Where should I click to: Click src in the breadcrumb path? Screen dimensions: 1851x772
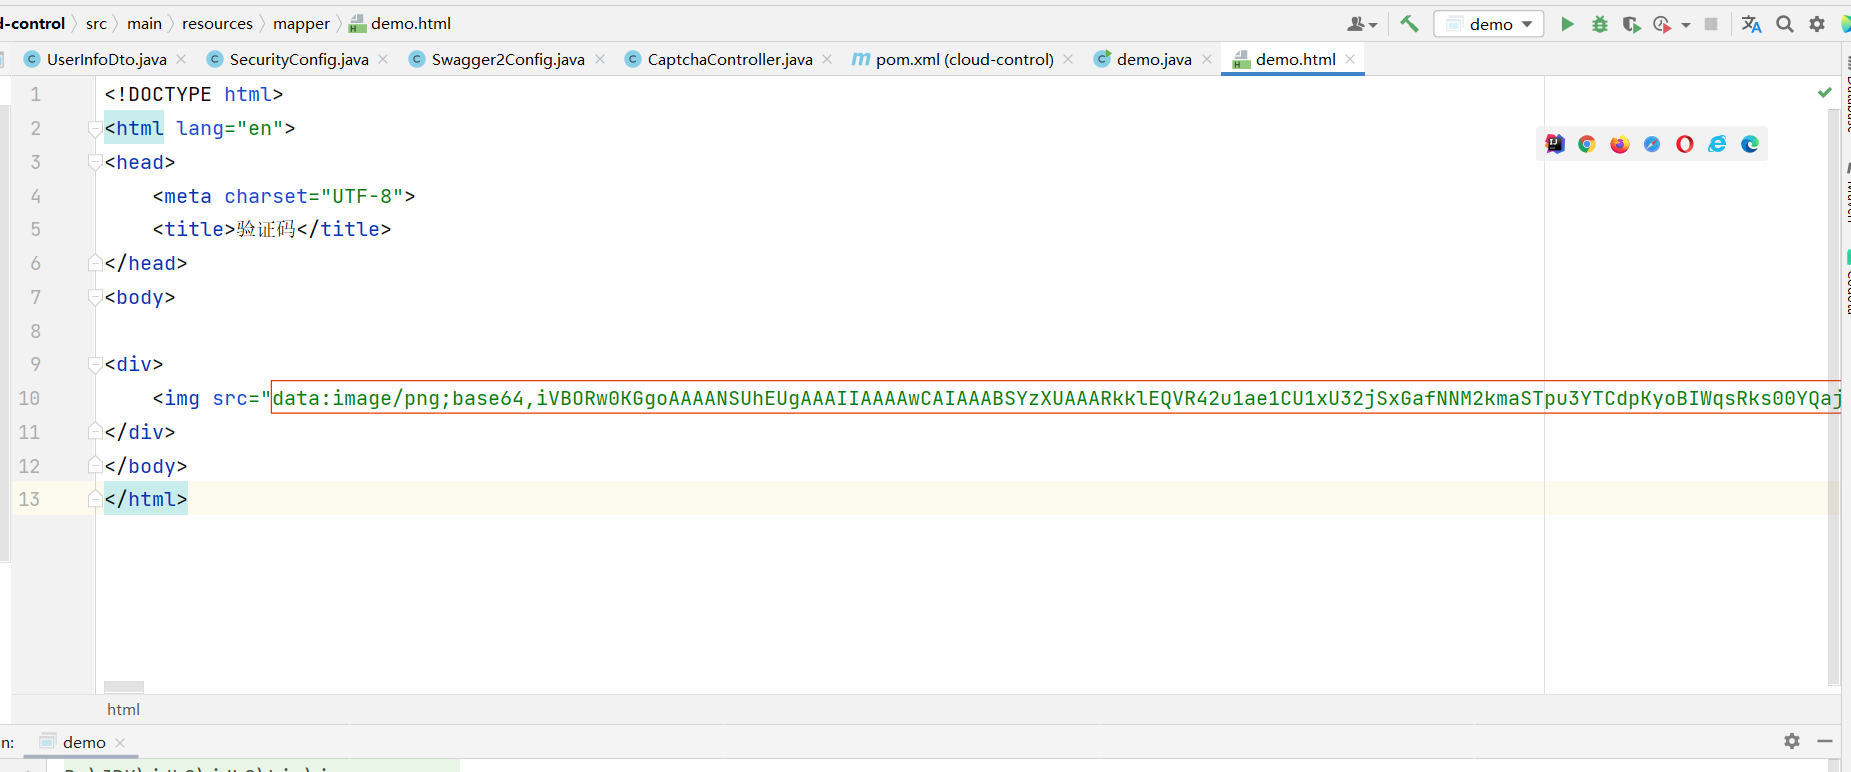pos(96,23)
